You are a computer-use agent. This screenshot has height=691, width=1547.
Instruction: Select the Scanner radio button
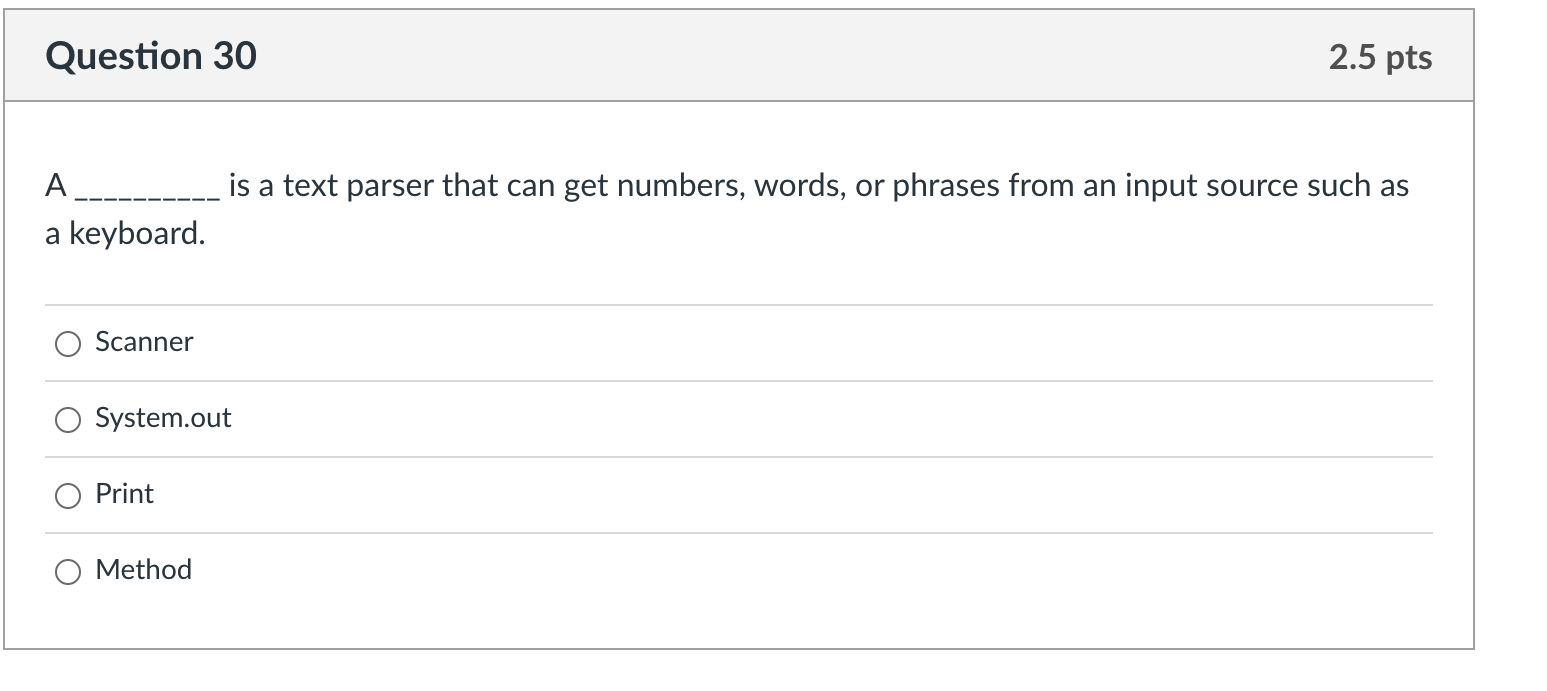click(x=67, y=343)
